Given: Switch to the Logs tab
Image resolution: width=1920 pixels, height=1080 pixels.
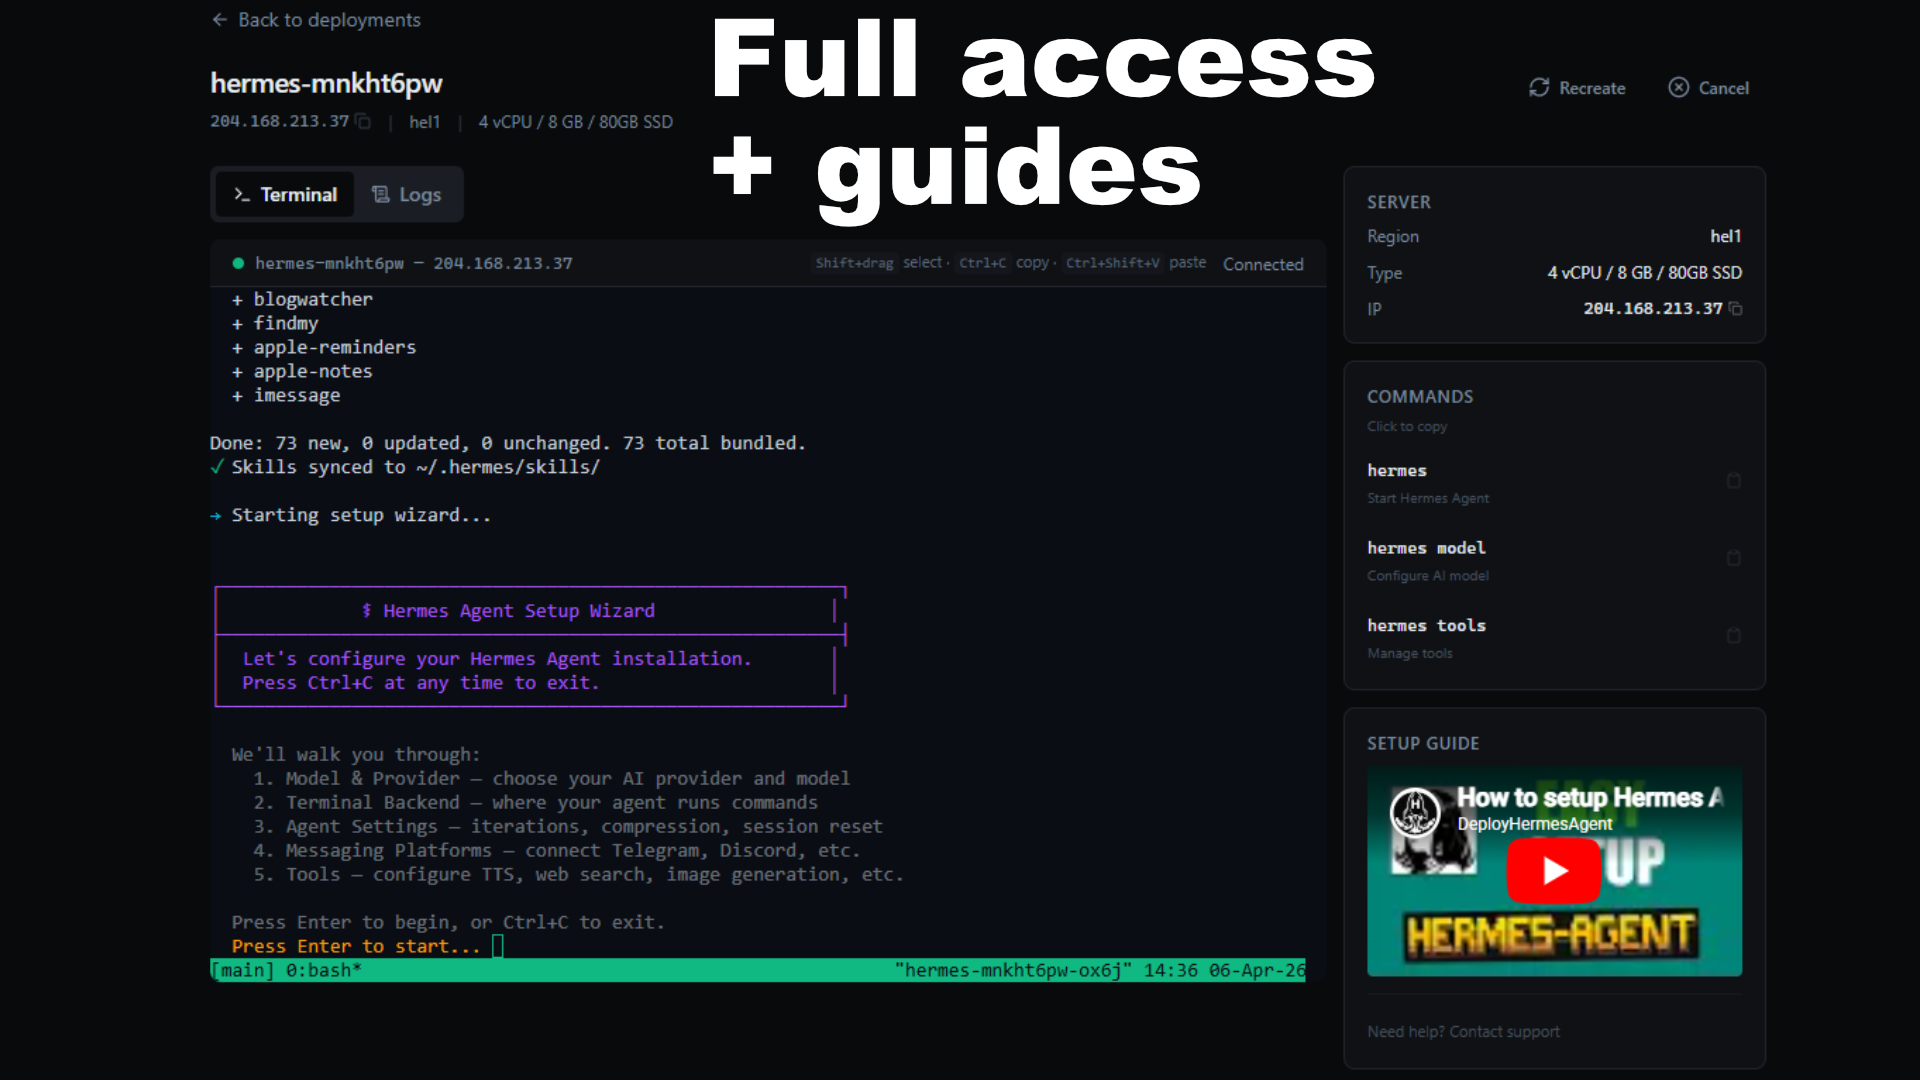Looking at the screenshot, I should pyautogui.click(x=407, y=194).
